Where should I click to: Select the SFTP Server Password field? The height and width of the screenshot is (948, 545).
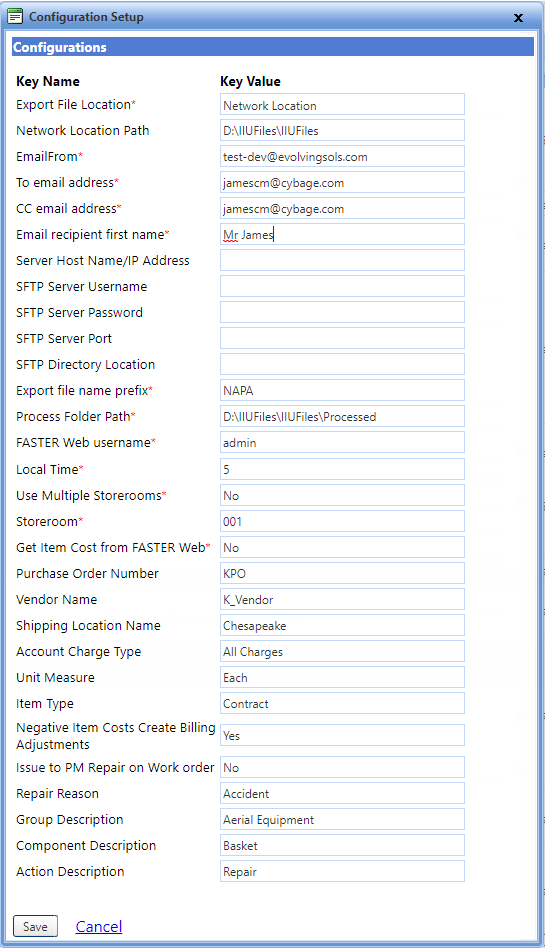342,312
